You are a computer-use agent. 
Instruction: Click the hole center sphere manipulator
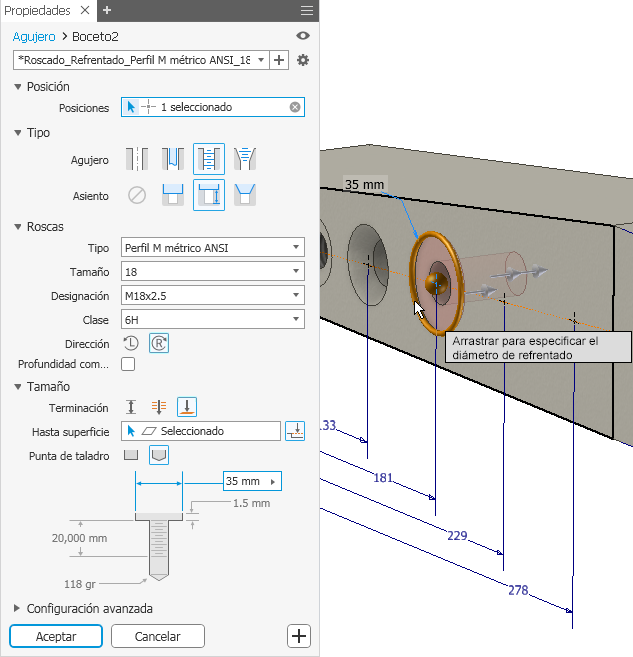[436, 284]
